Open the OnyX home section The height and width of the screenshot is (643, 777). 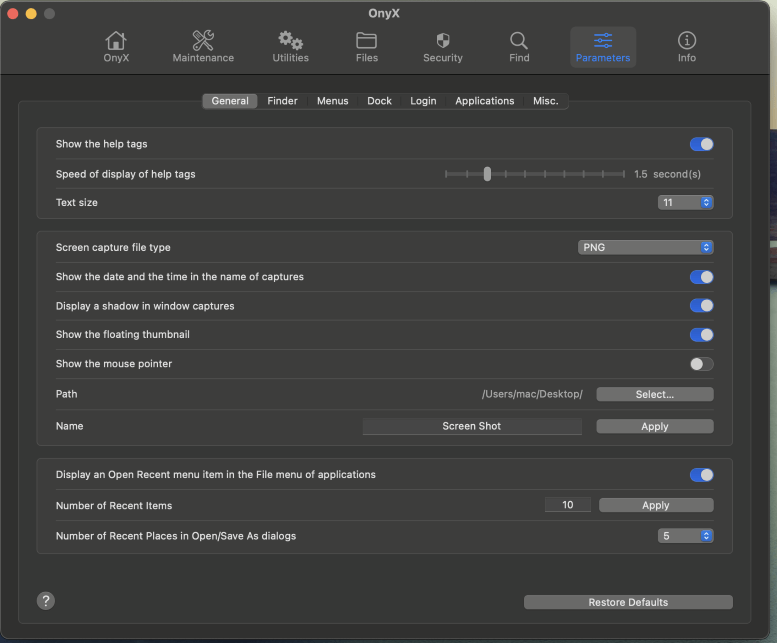pos(116,47)
